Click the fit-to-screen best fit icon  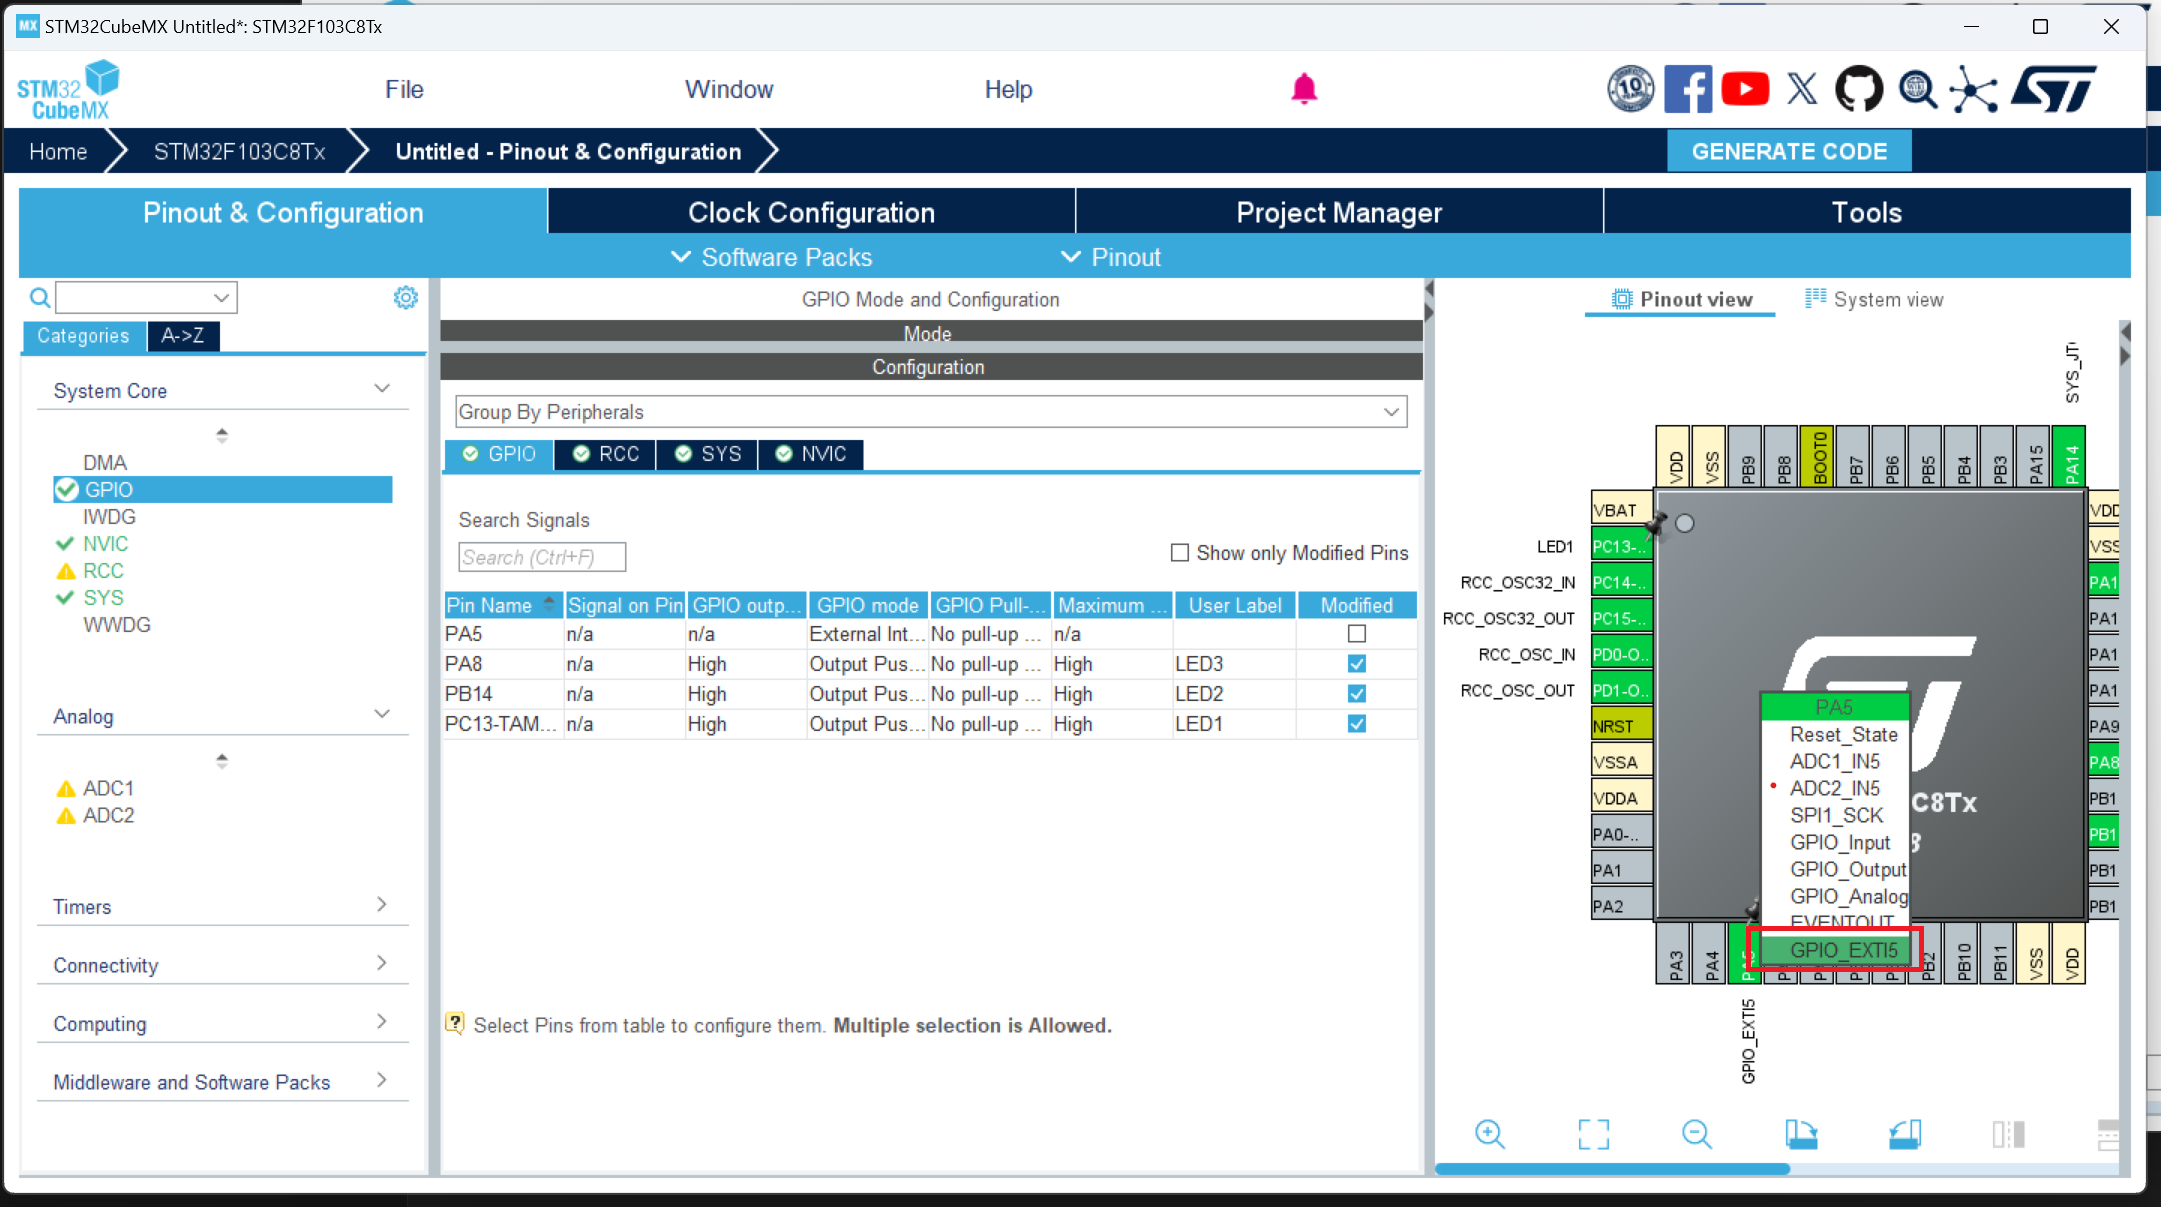point(1593,1134)
